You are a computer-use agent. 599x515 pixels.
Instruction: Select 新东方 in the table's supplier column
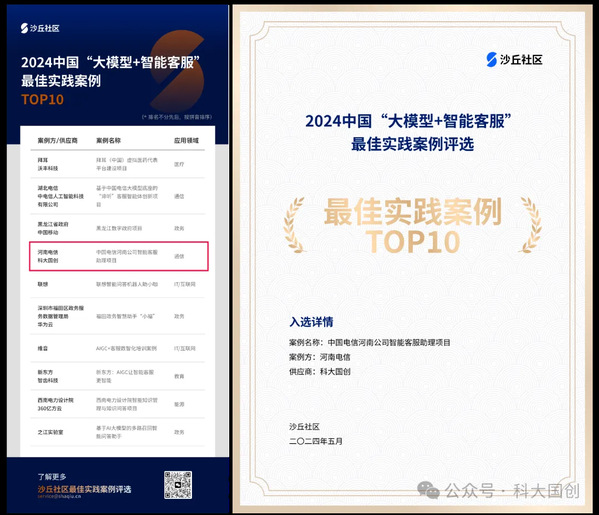pyautogui.click(x=45, y=372)
